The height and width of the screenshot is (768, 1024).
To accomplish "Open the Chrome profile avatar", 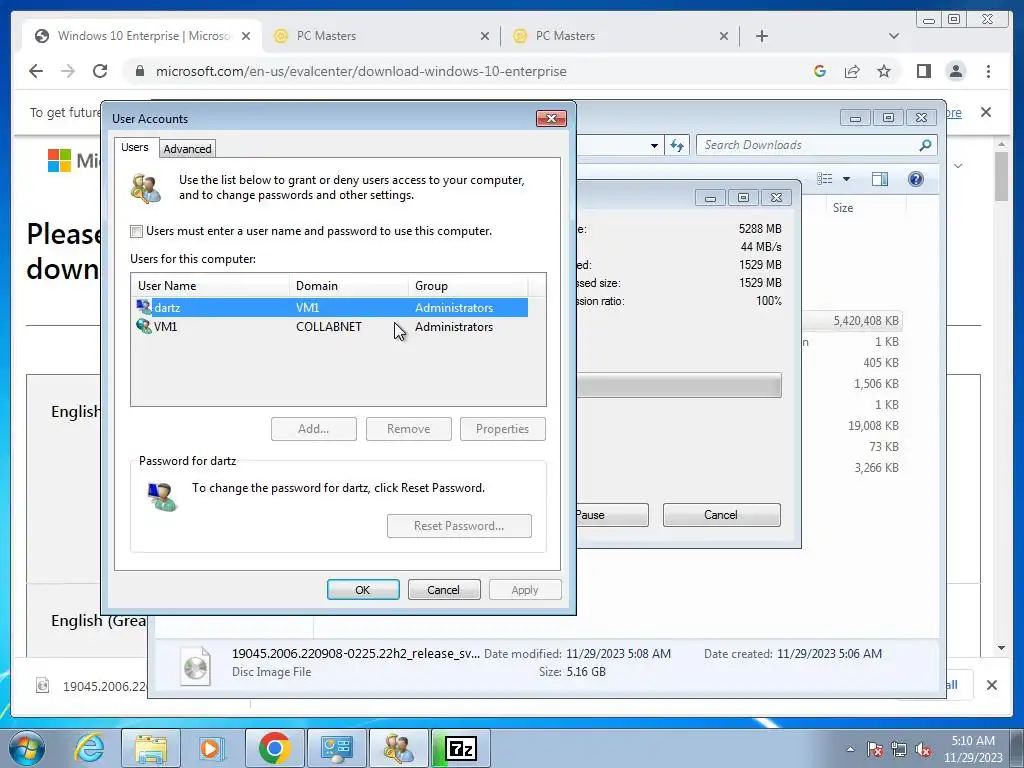I will pyautogui.click(x=955, y=71).
